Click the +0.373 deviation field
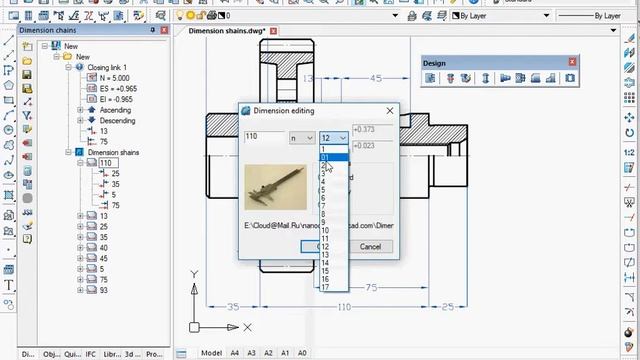The image size is (640, 360). [372, 130]
